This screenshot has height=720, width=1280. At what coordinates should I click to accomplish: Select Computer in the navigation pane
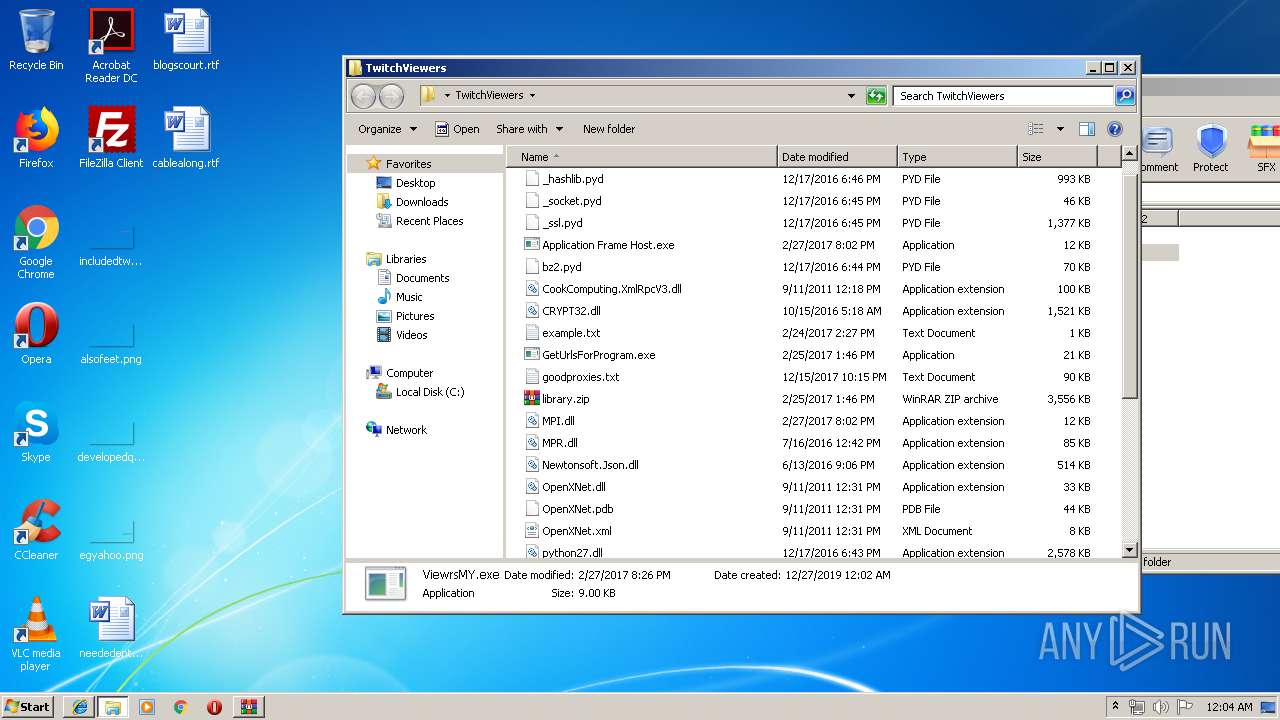coord(409,373)
